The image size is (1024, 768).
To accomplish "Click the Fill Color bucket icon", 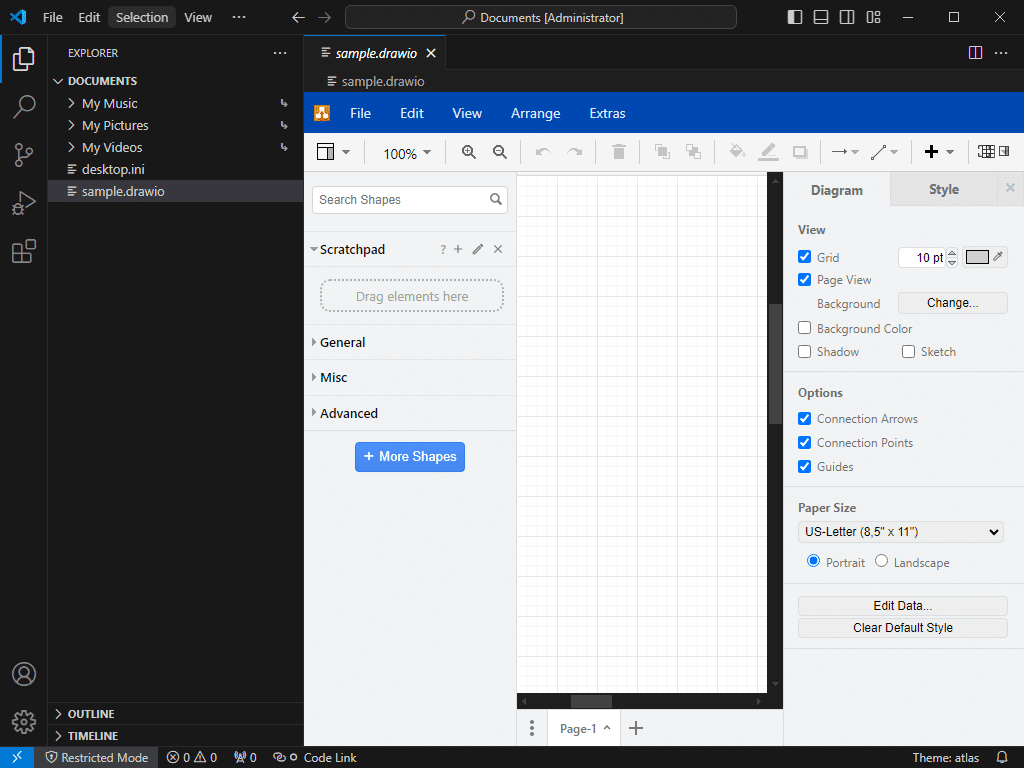I will 737,152.
